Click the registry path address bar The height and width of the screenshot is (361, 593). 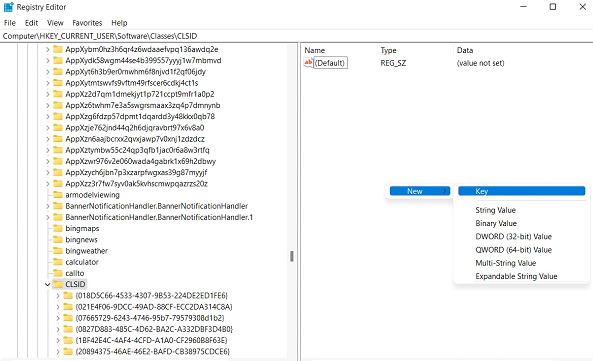pos(296,36)
